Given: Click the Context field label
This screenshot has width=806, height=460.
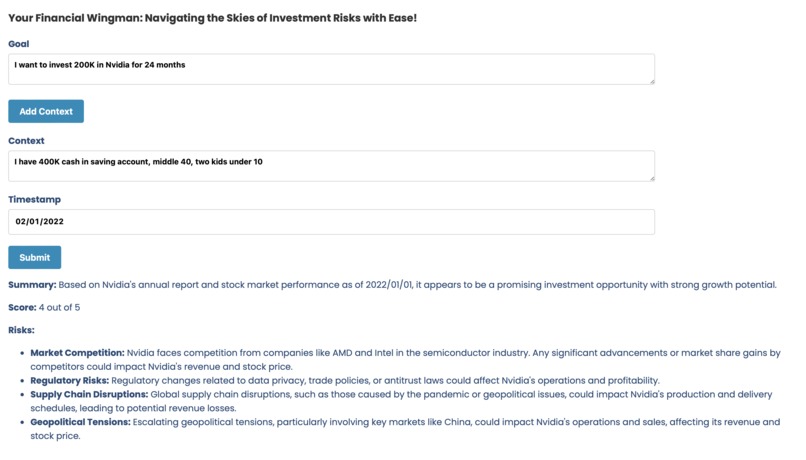Looking at the screenshot, I should [x=26, y=141].
